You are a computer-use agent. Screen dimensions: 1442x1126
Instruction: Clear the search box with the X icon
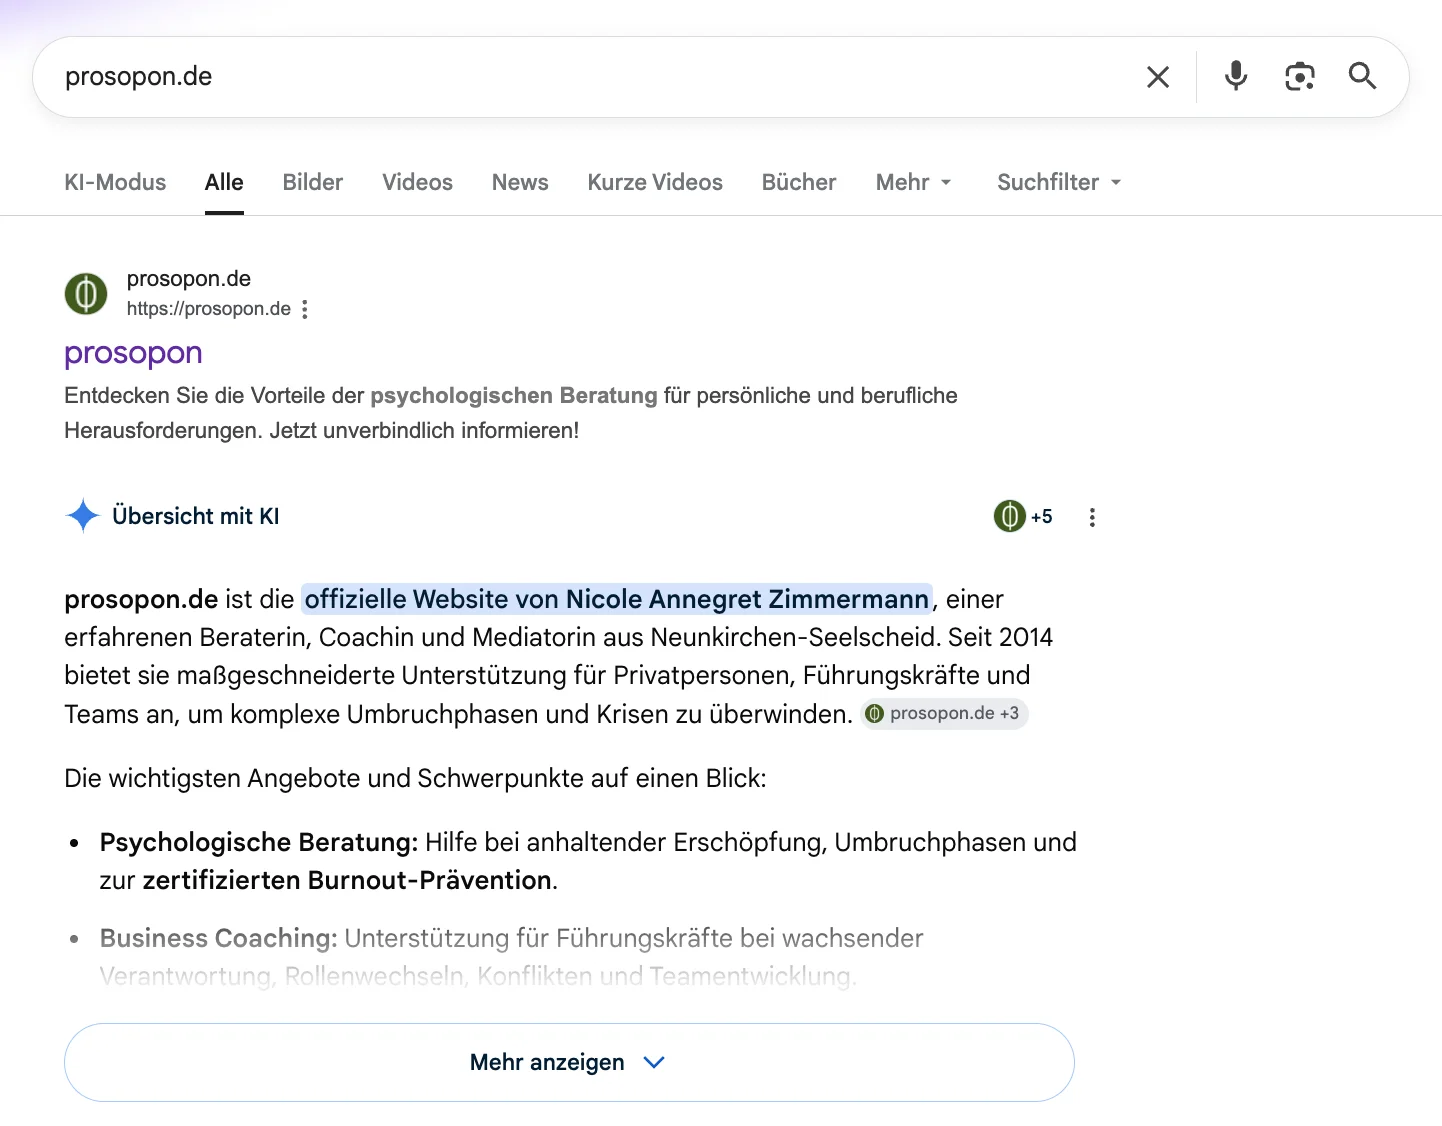[1158, 77]
